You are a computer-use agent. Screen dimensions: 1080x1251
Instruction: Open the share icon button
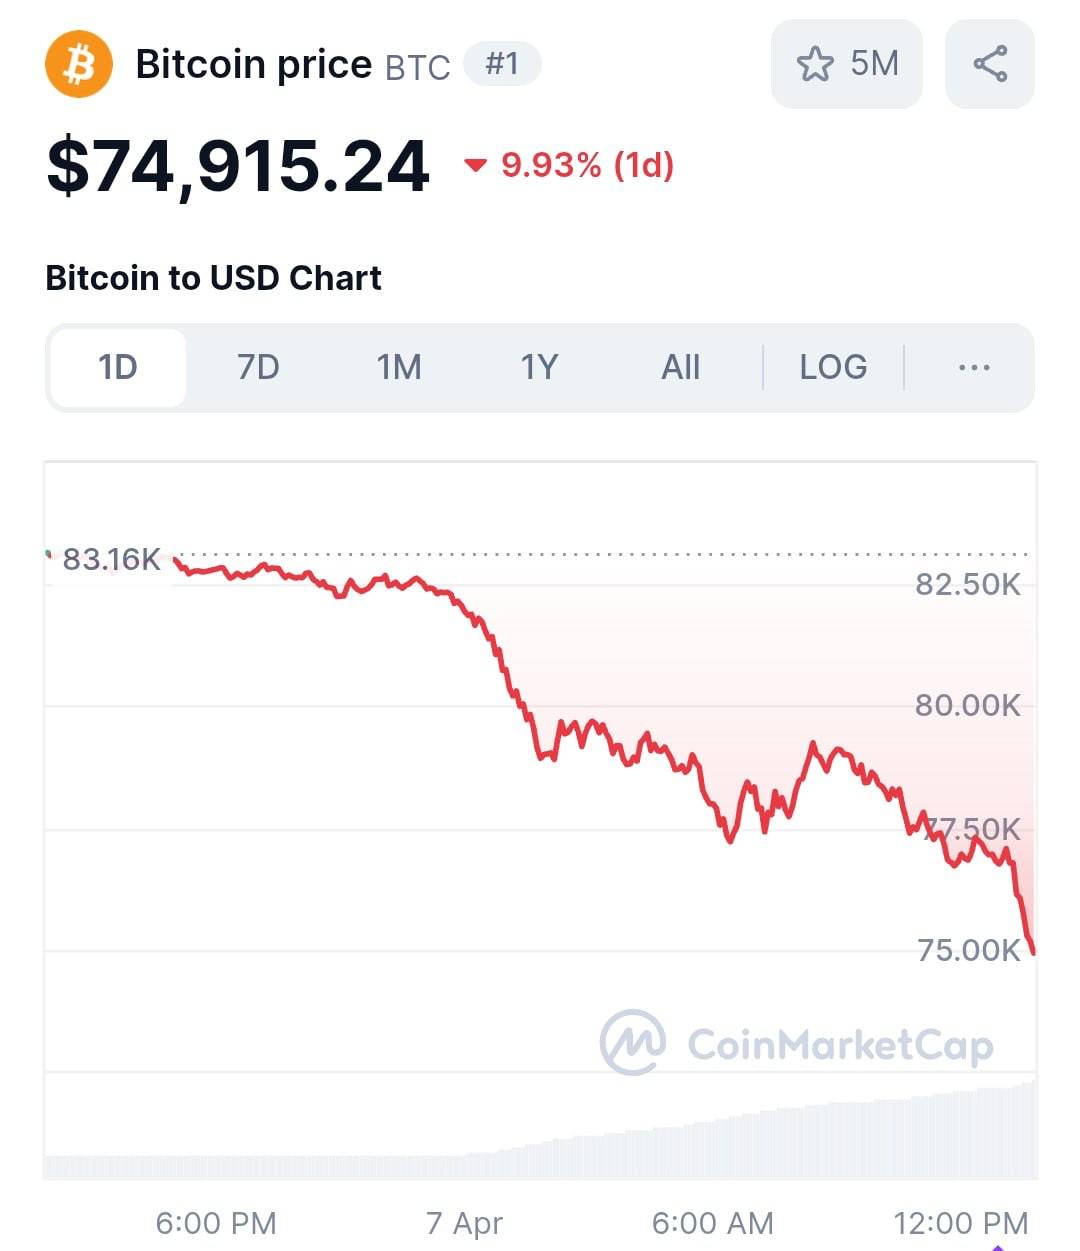coord(989,64)
